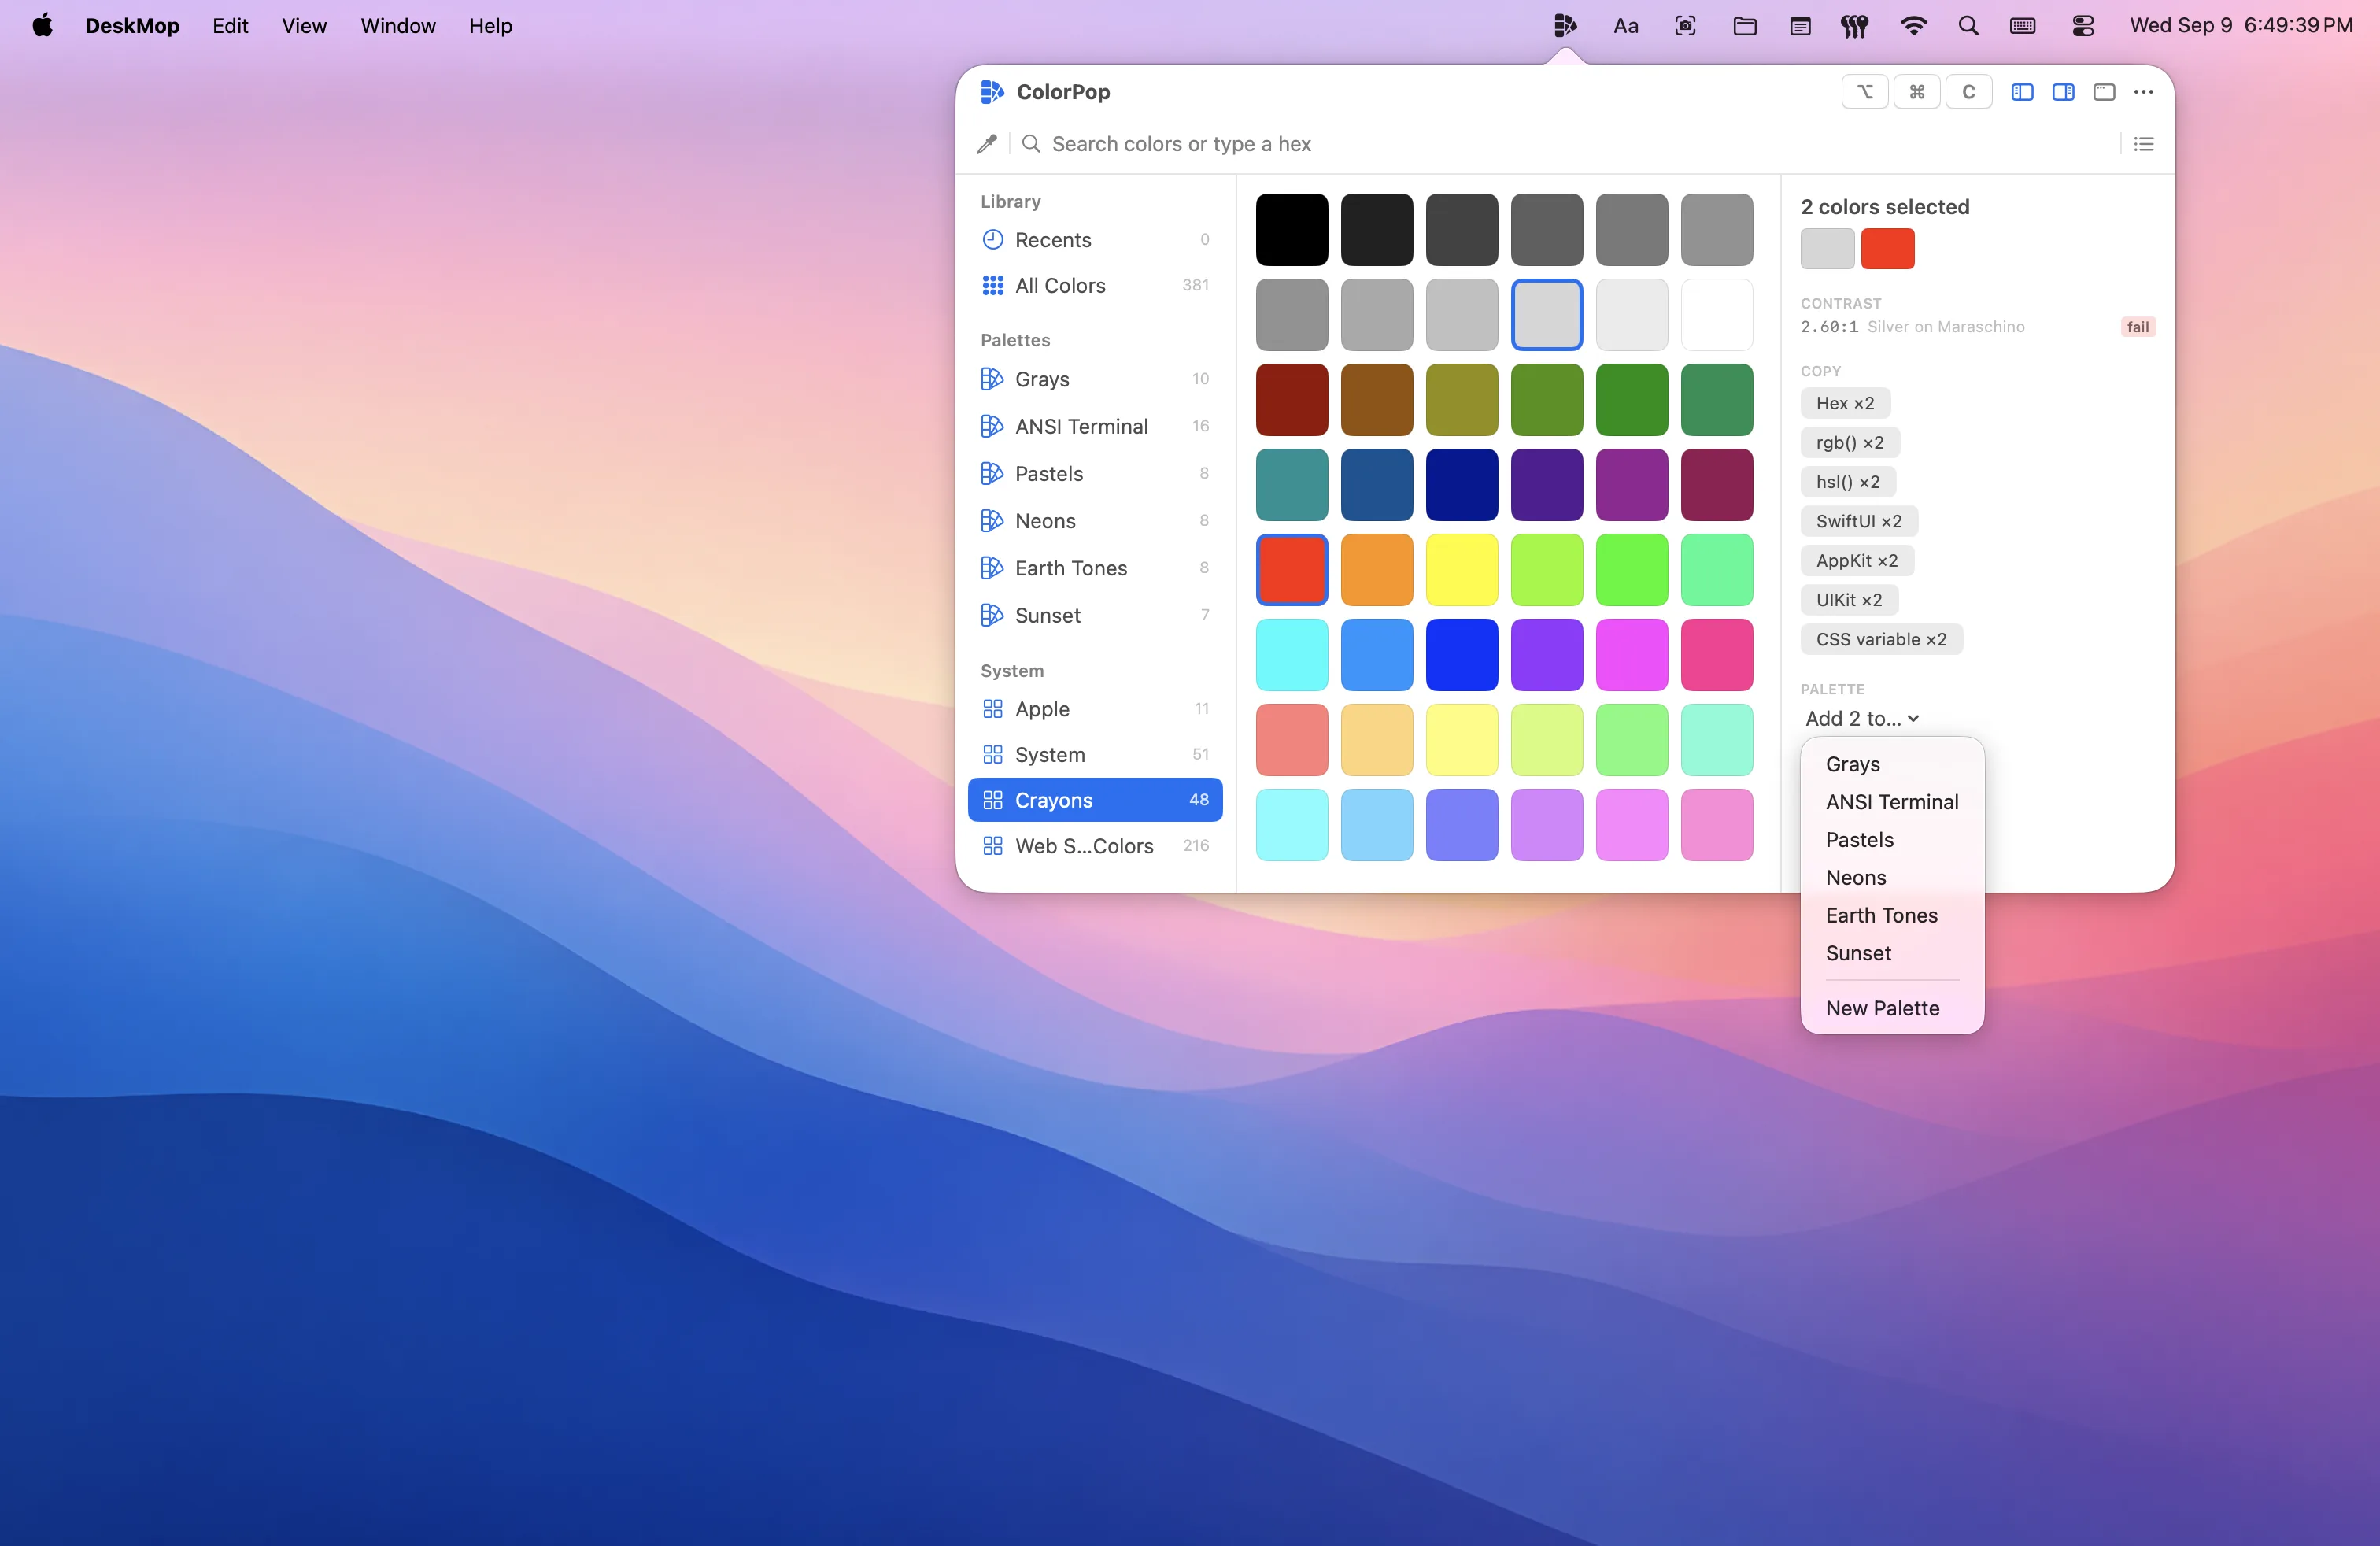This screenshot has width=2380, height=1546.
Task: Click the Option key modifier button
Action: click(x=1865, y=92)
